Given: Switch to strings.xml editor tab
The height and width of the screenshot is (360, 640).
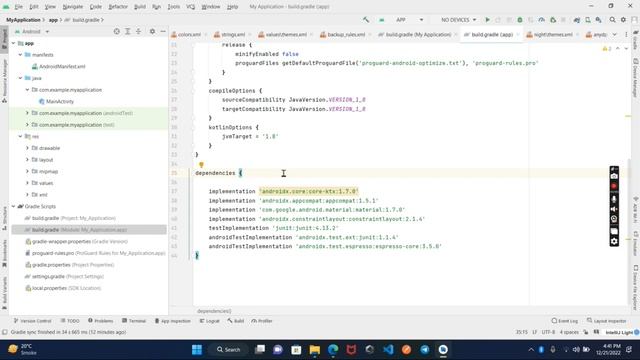Looking at the screenshot, I should 232,35.
